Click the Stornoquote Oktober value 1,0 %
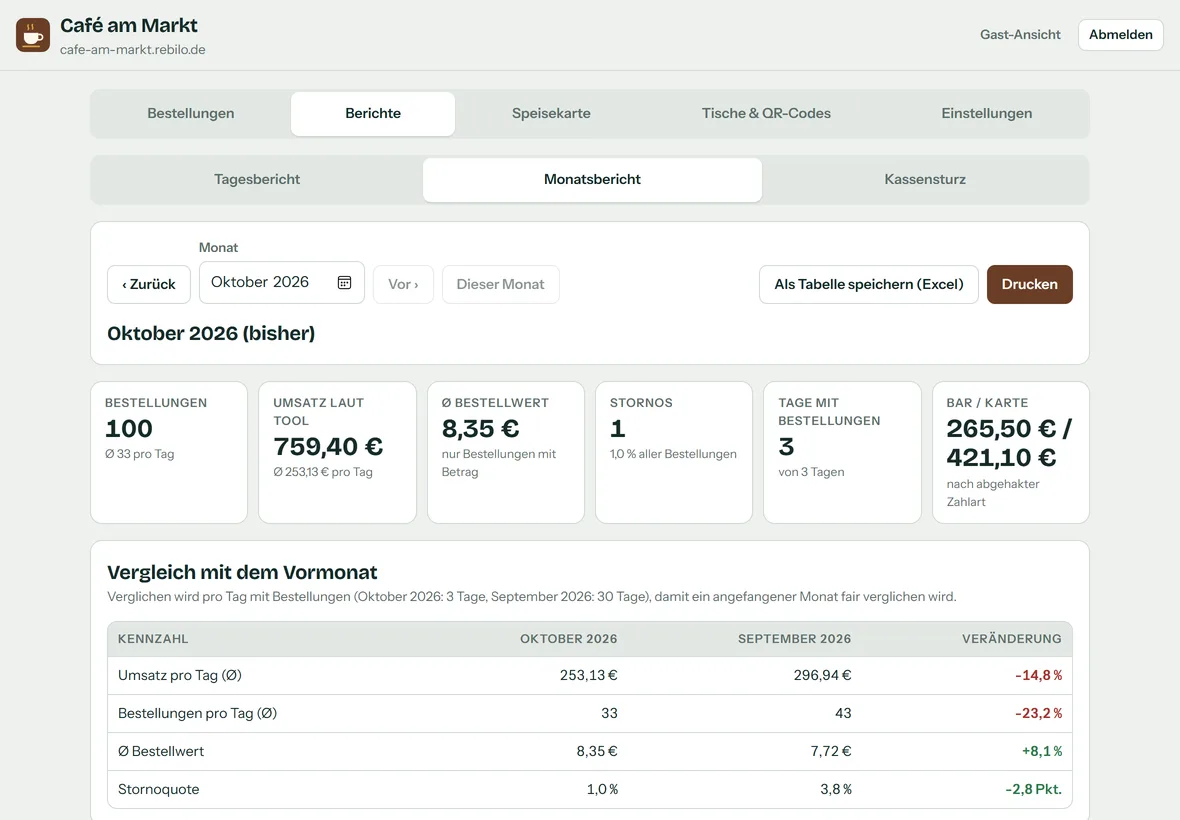The width and height of the screenshot is (1180, 820). click(x=602, y=789)
